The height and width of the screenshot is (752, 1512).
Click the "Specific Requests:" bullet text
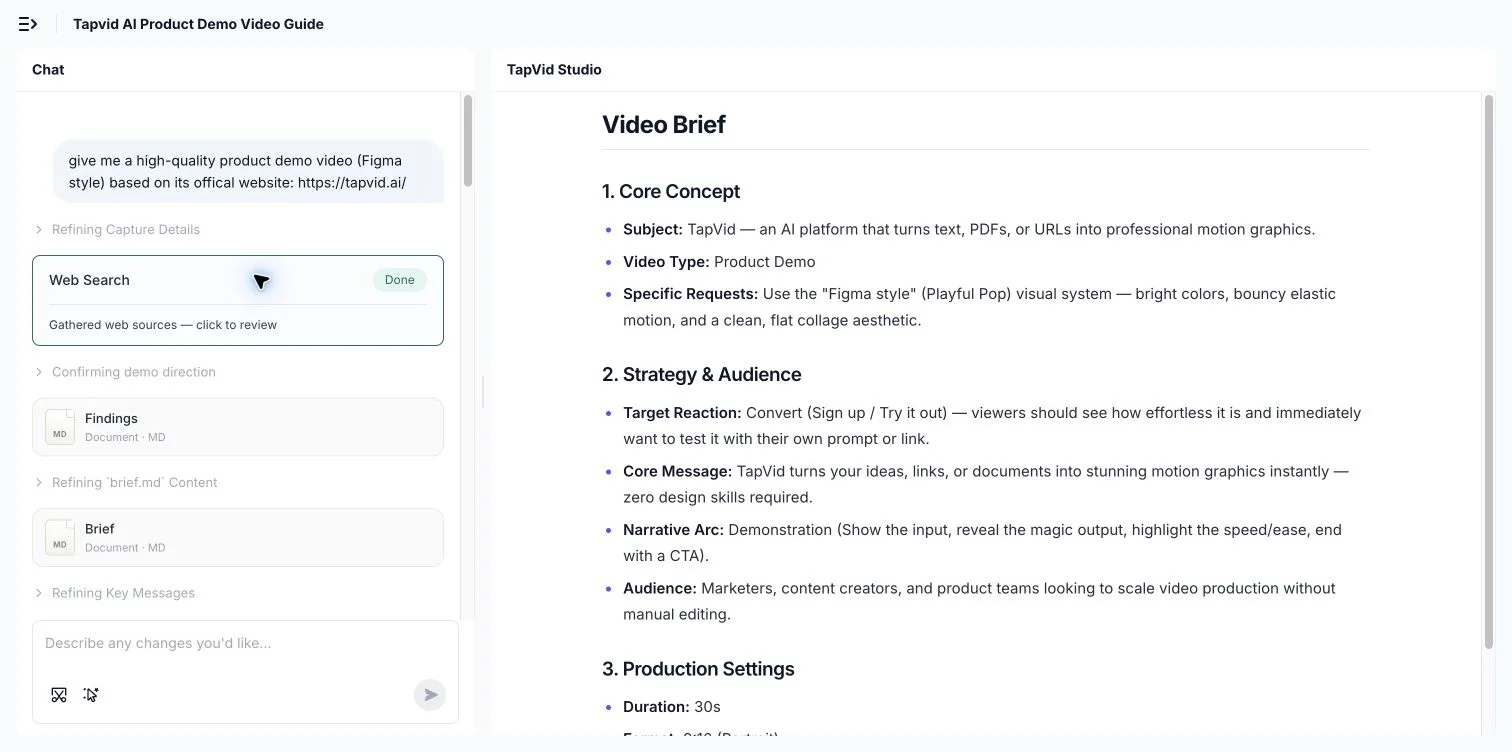(979, 307)
